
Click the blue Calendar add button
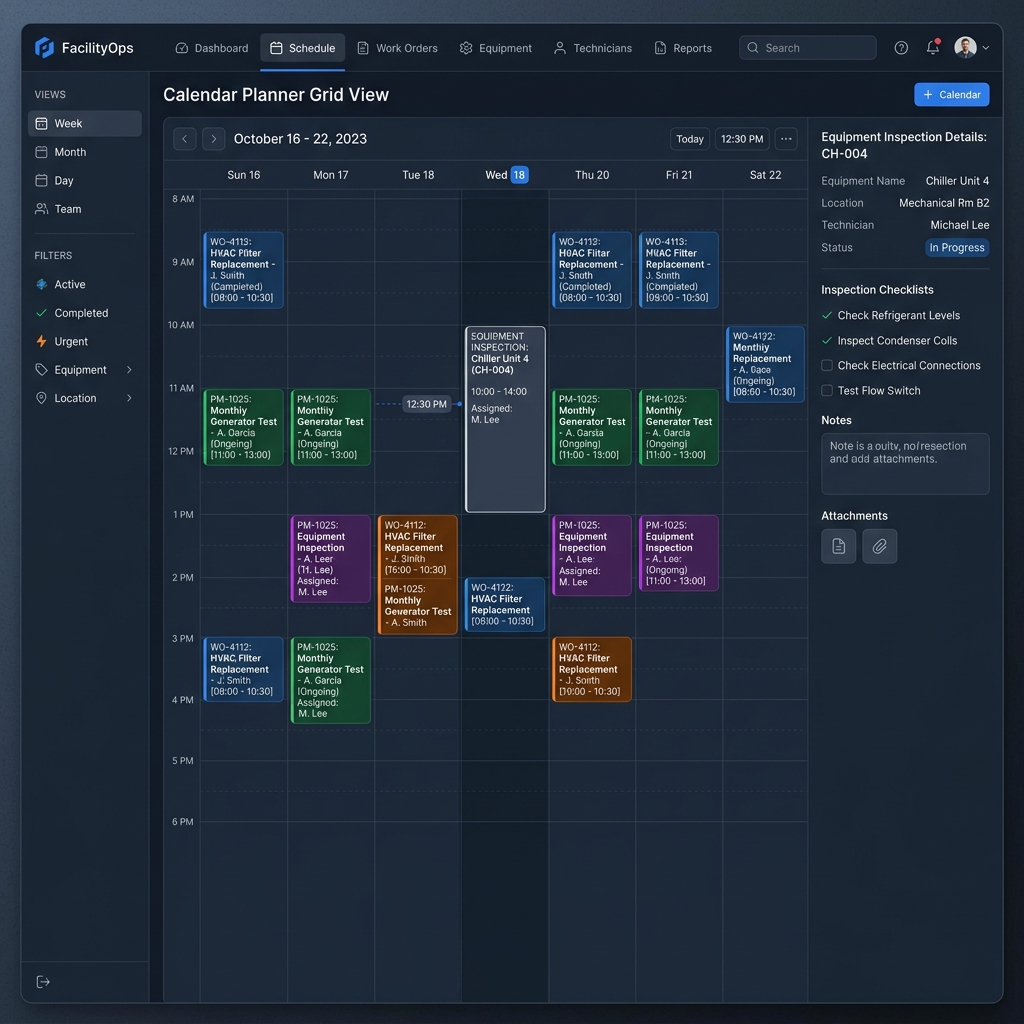951,95
